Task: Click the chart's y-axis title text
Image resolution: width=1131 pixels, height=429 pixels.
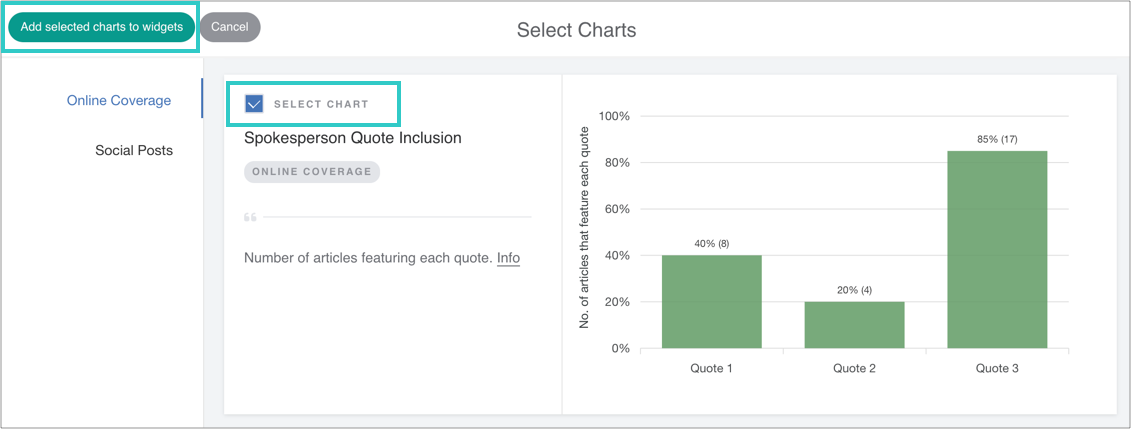Action: (585, 231)
